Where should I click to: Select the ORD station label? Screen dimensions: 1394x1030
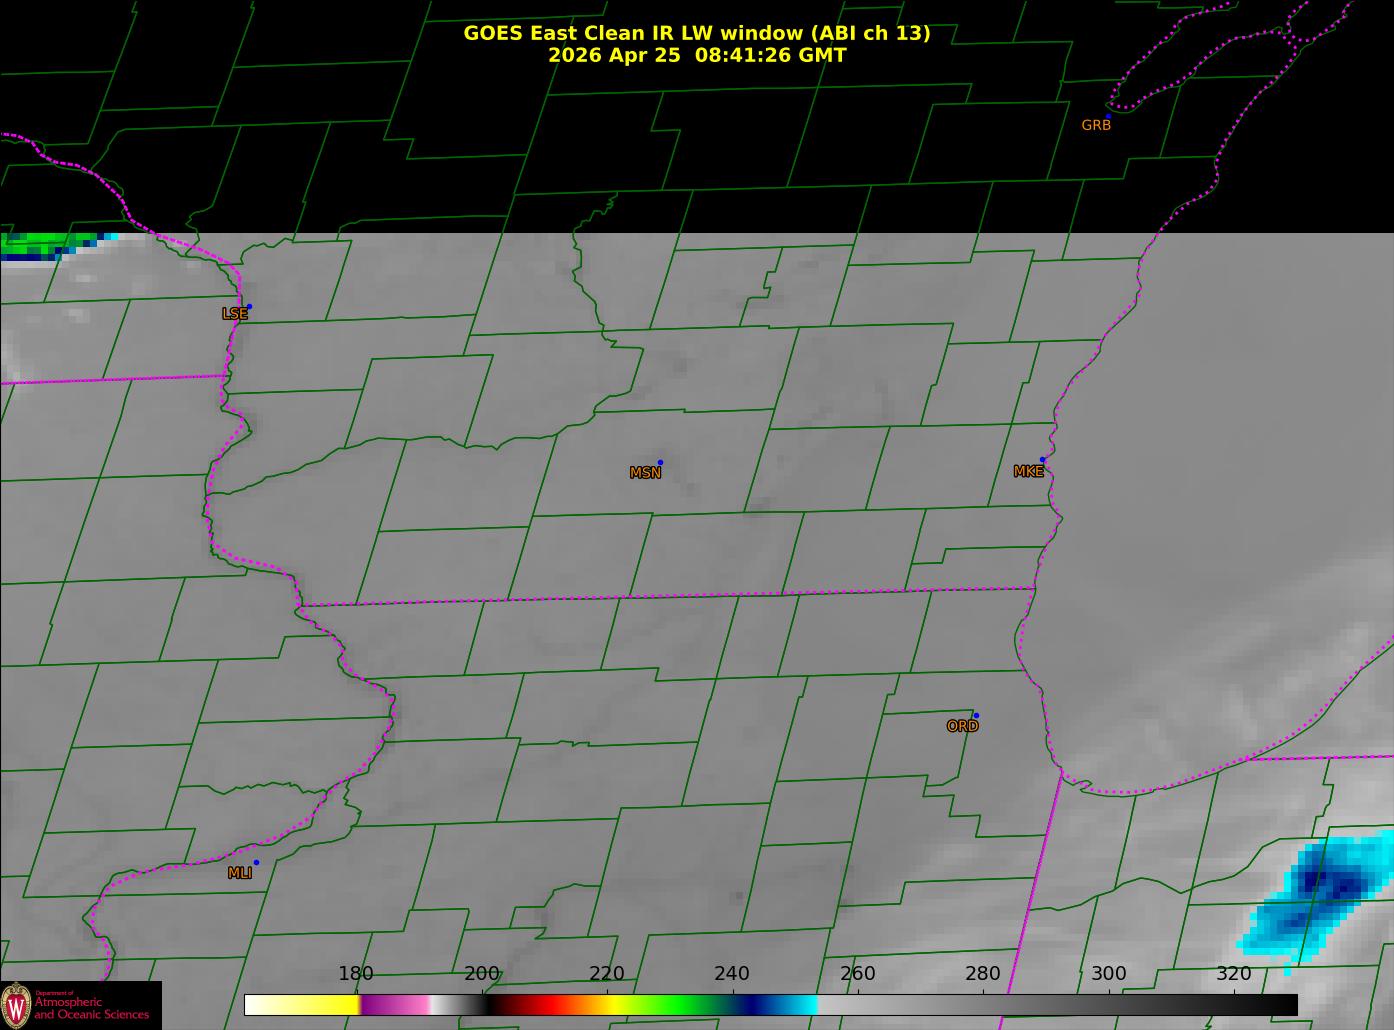pyautogui.click(x=962, y=727)
